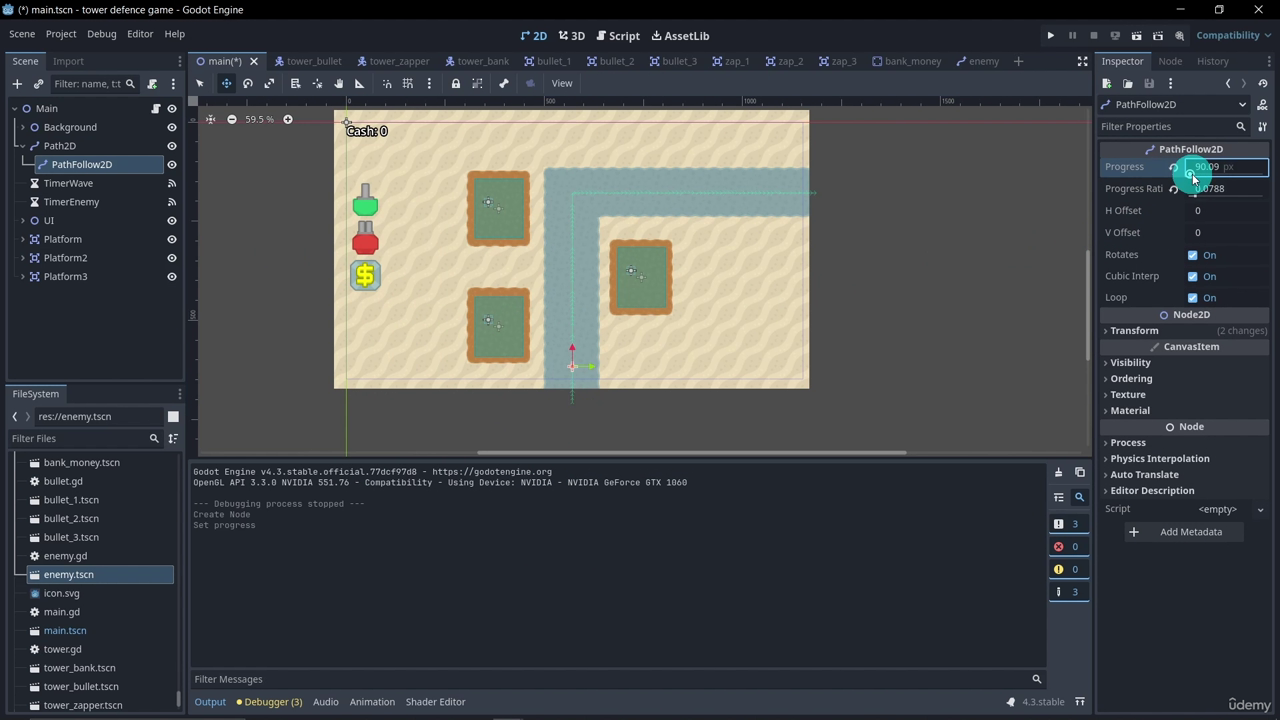The width and height of the screenshot is (1280, 720).
Task: Open the Debug menu
Action: 101,34
